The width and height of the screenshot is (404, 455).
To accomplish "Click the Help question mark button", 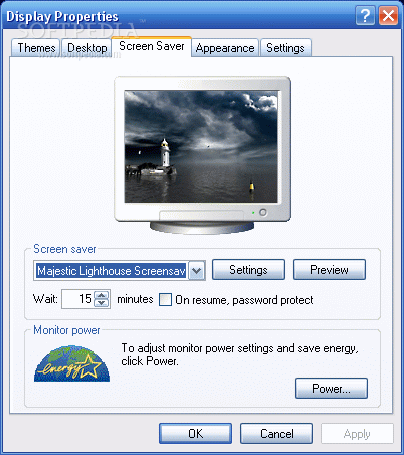I will pyautogui.click(x=366, y=16).
